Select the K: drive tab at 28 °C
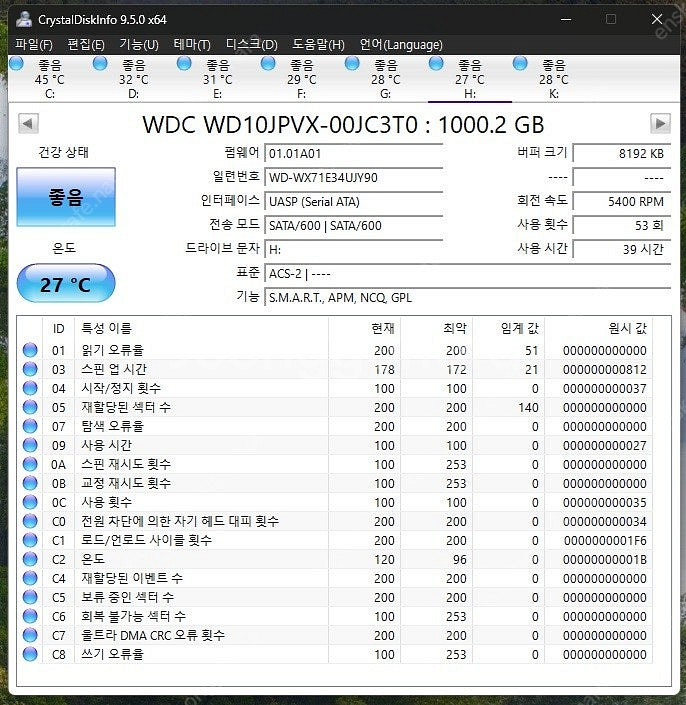This screenshot has height=705, width=686. (x=554, y=79)
